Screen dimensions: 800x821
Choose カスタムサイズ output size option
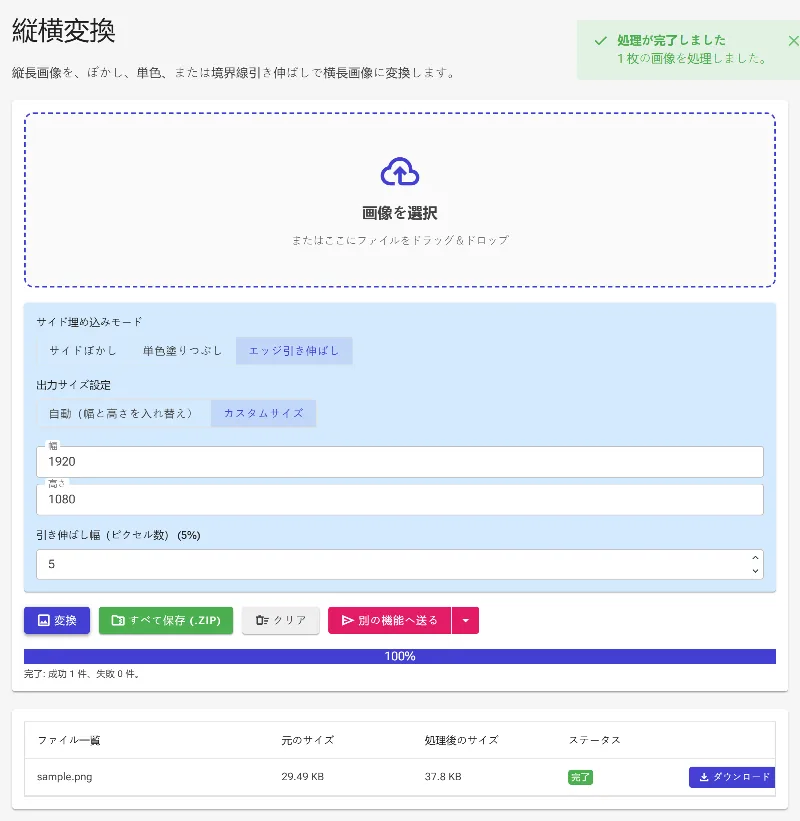[263, 414]
